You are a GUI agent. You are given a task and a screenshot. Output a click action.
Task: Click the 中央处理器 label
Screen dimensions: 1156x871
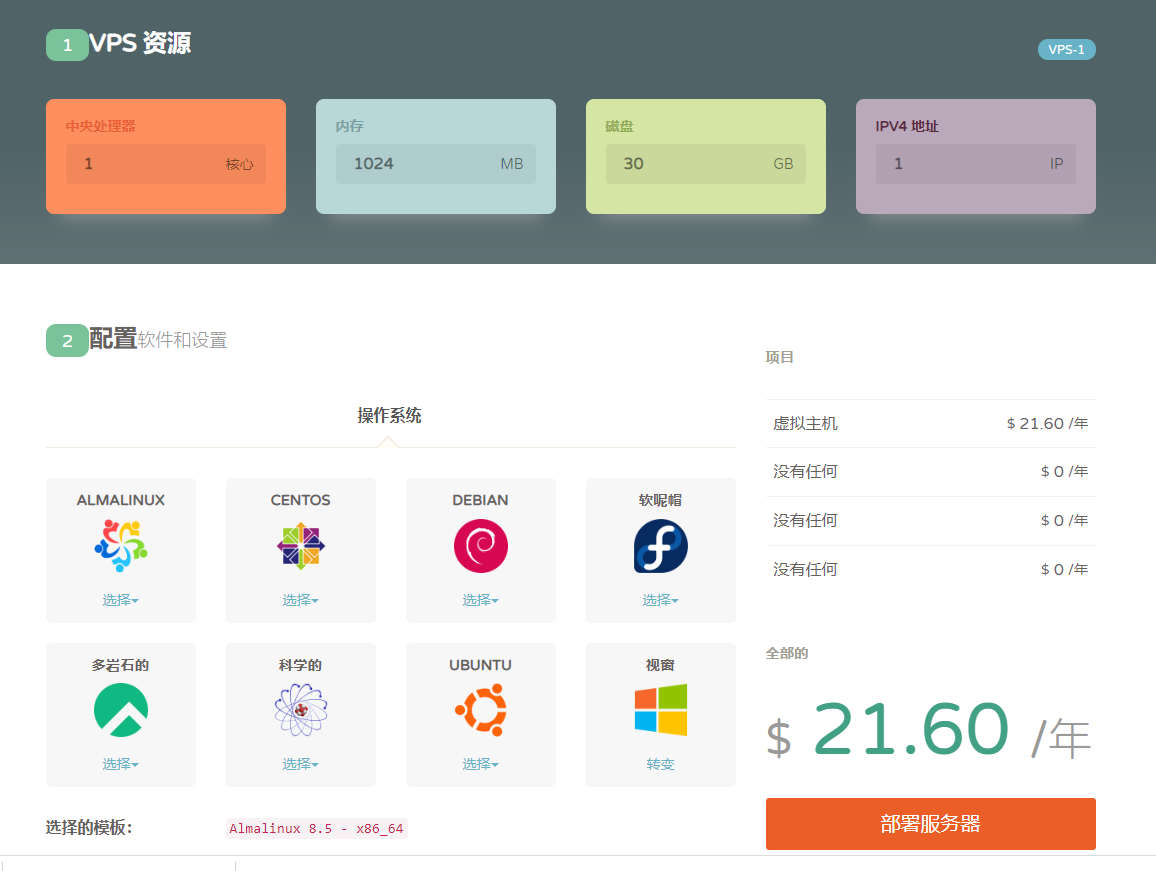100,126
